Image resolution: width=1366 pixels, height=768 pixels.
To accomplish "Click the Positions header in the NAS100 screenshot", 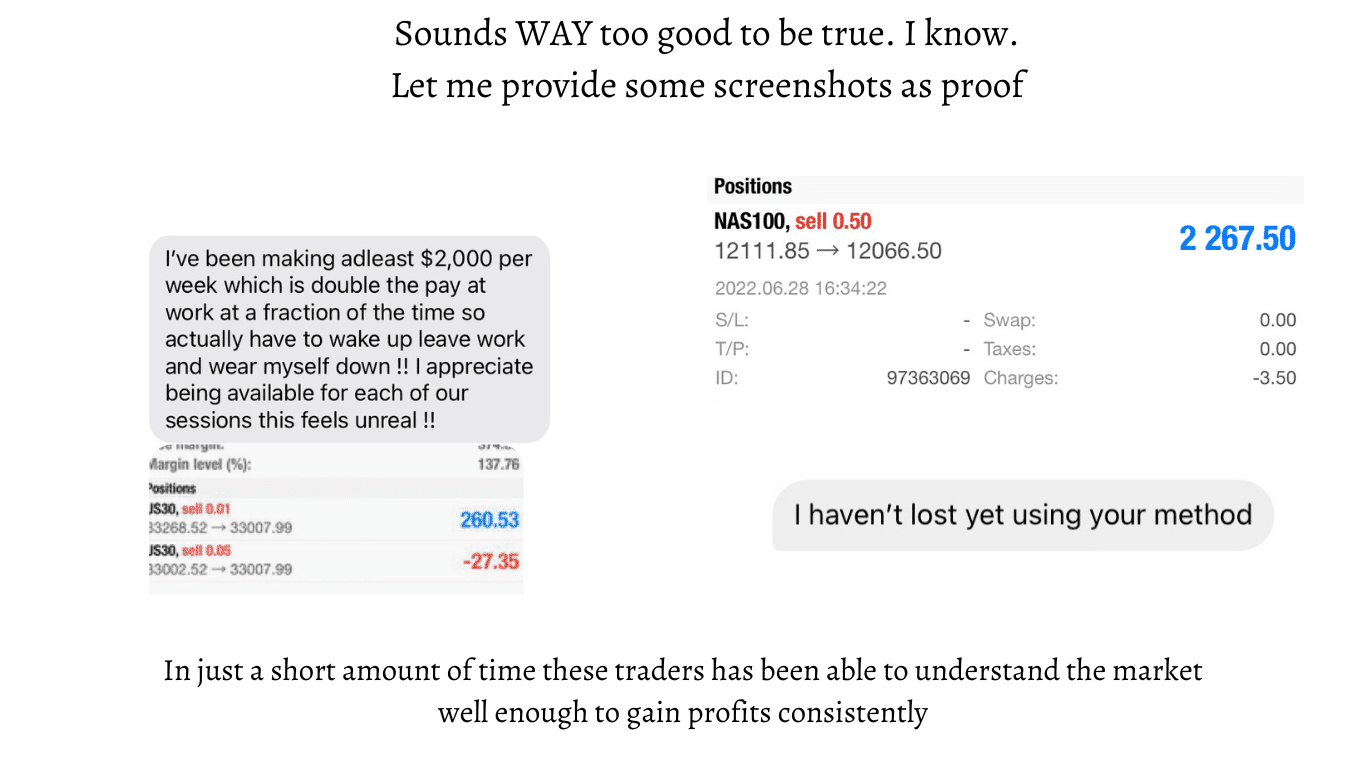I will point(753,186).
